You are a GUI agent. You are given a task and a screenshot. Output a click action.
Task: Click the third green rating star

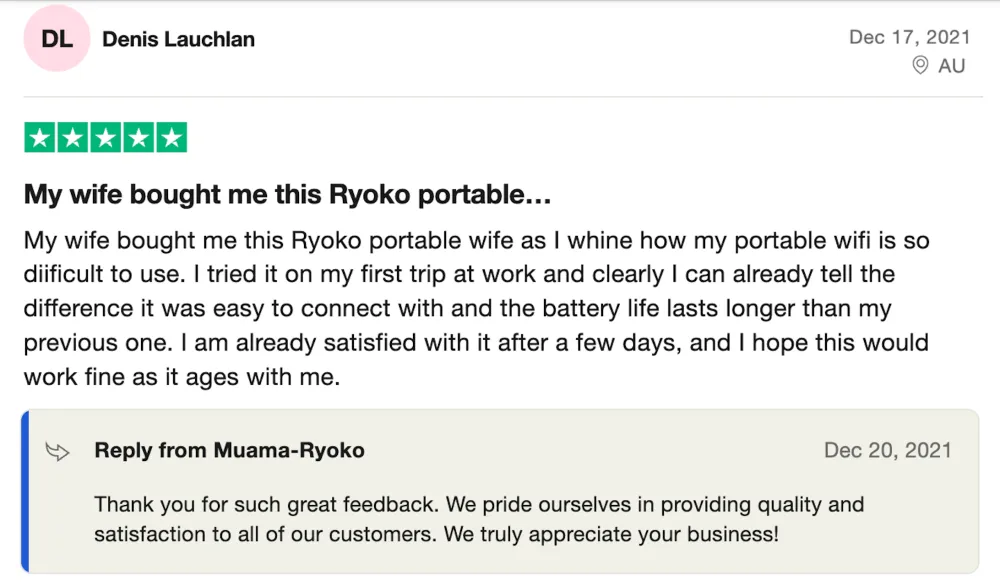pos(106,138)
